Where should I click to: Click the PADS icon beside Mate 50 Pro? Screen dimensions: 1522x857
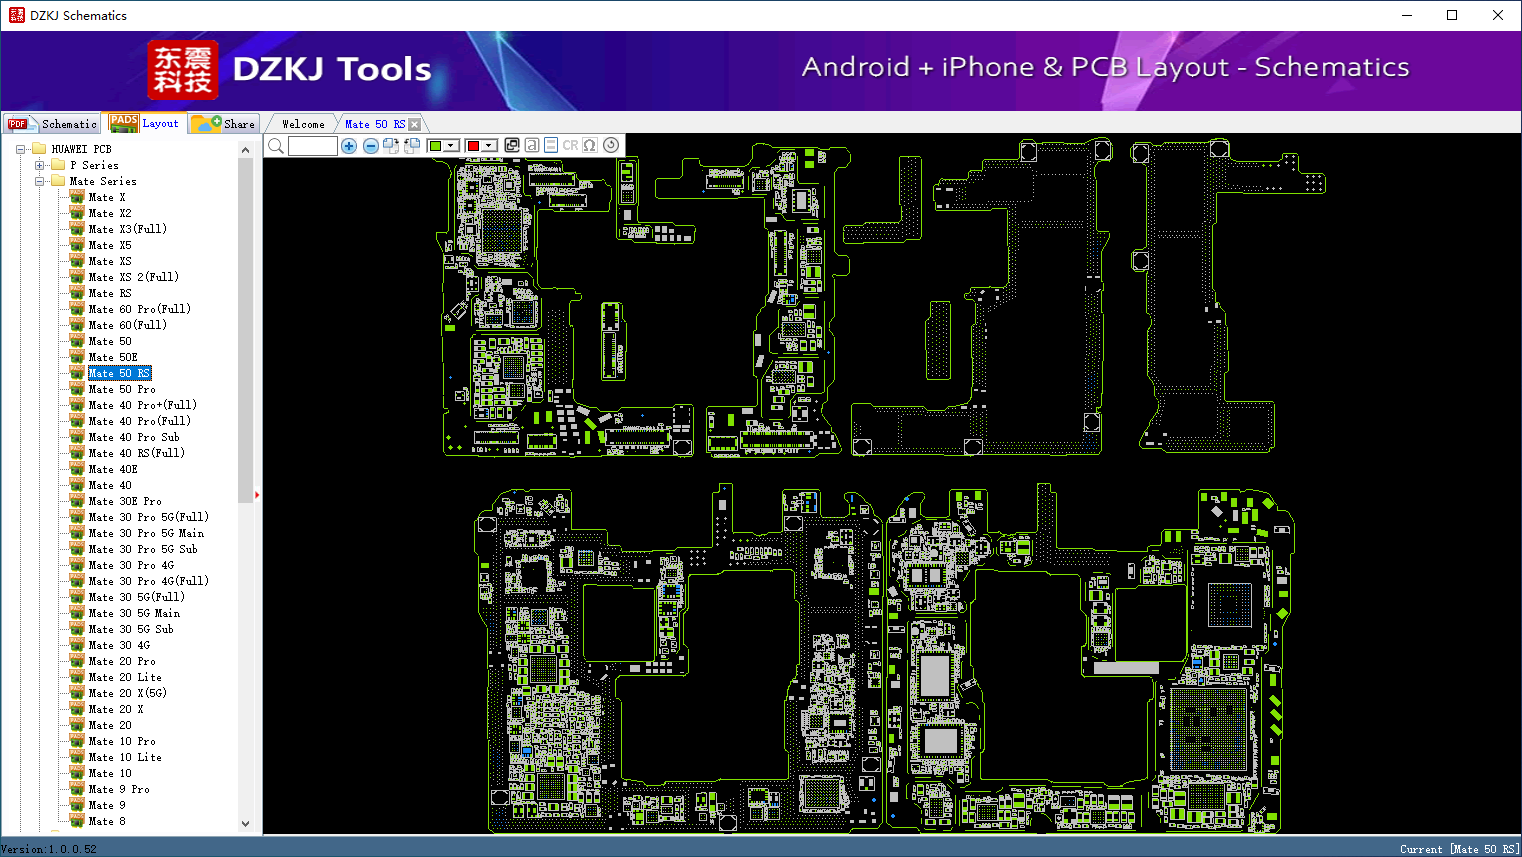(77, 389)
